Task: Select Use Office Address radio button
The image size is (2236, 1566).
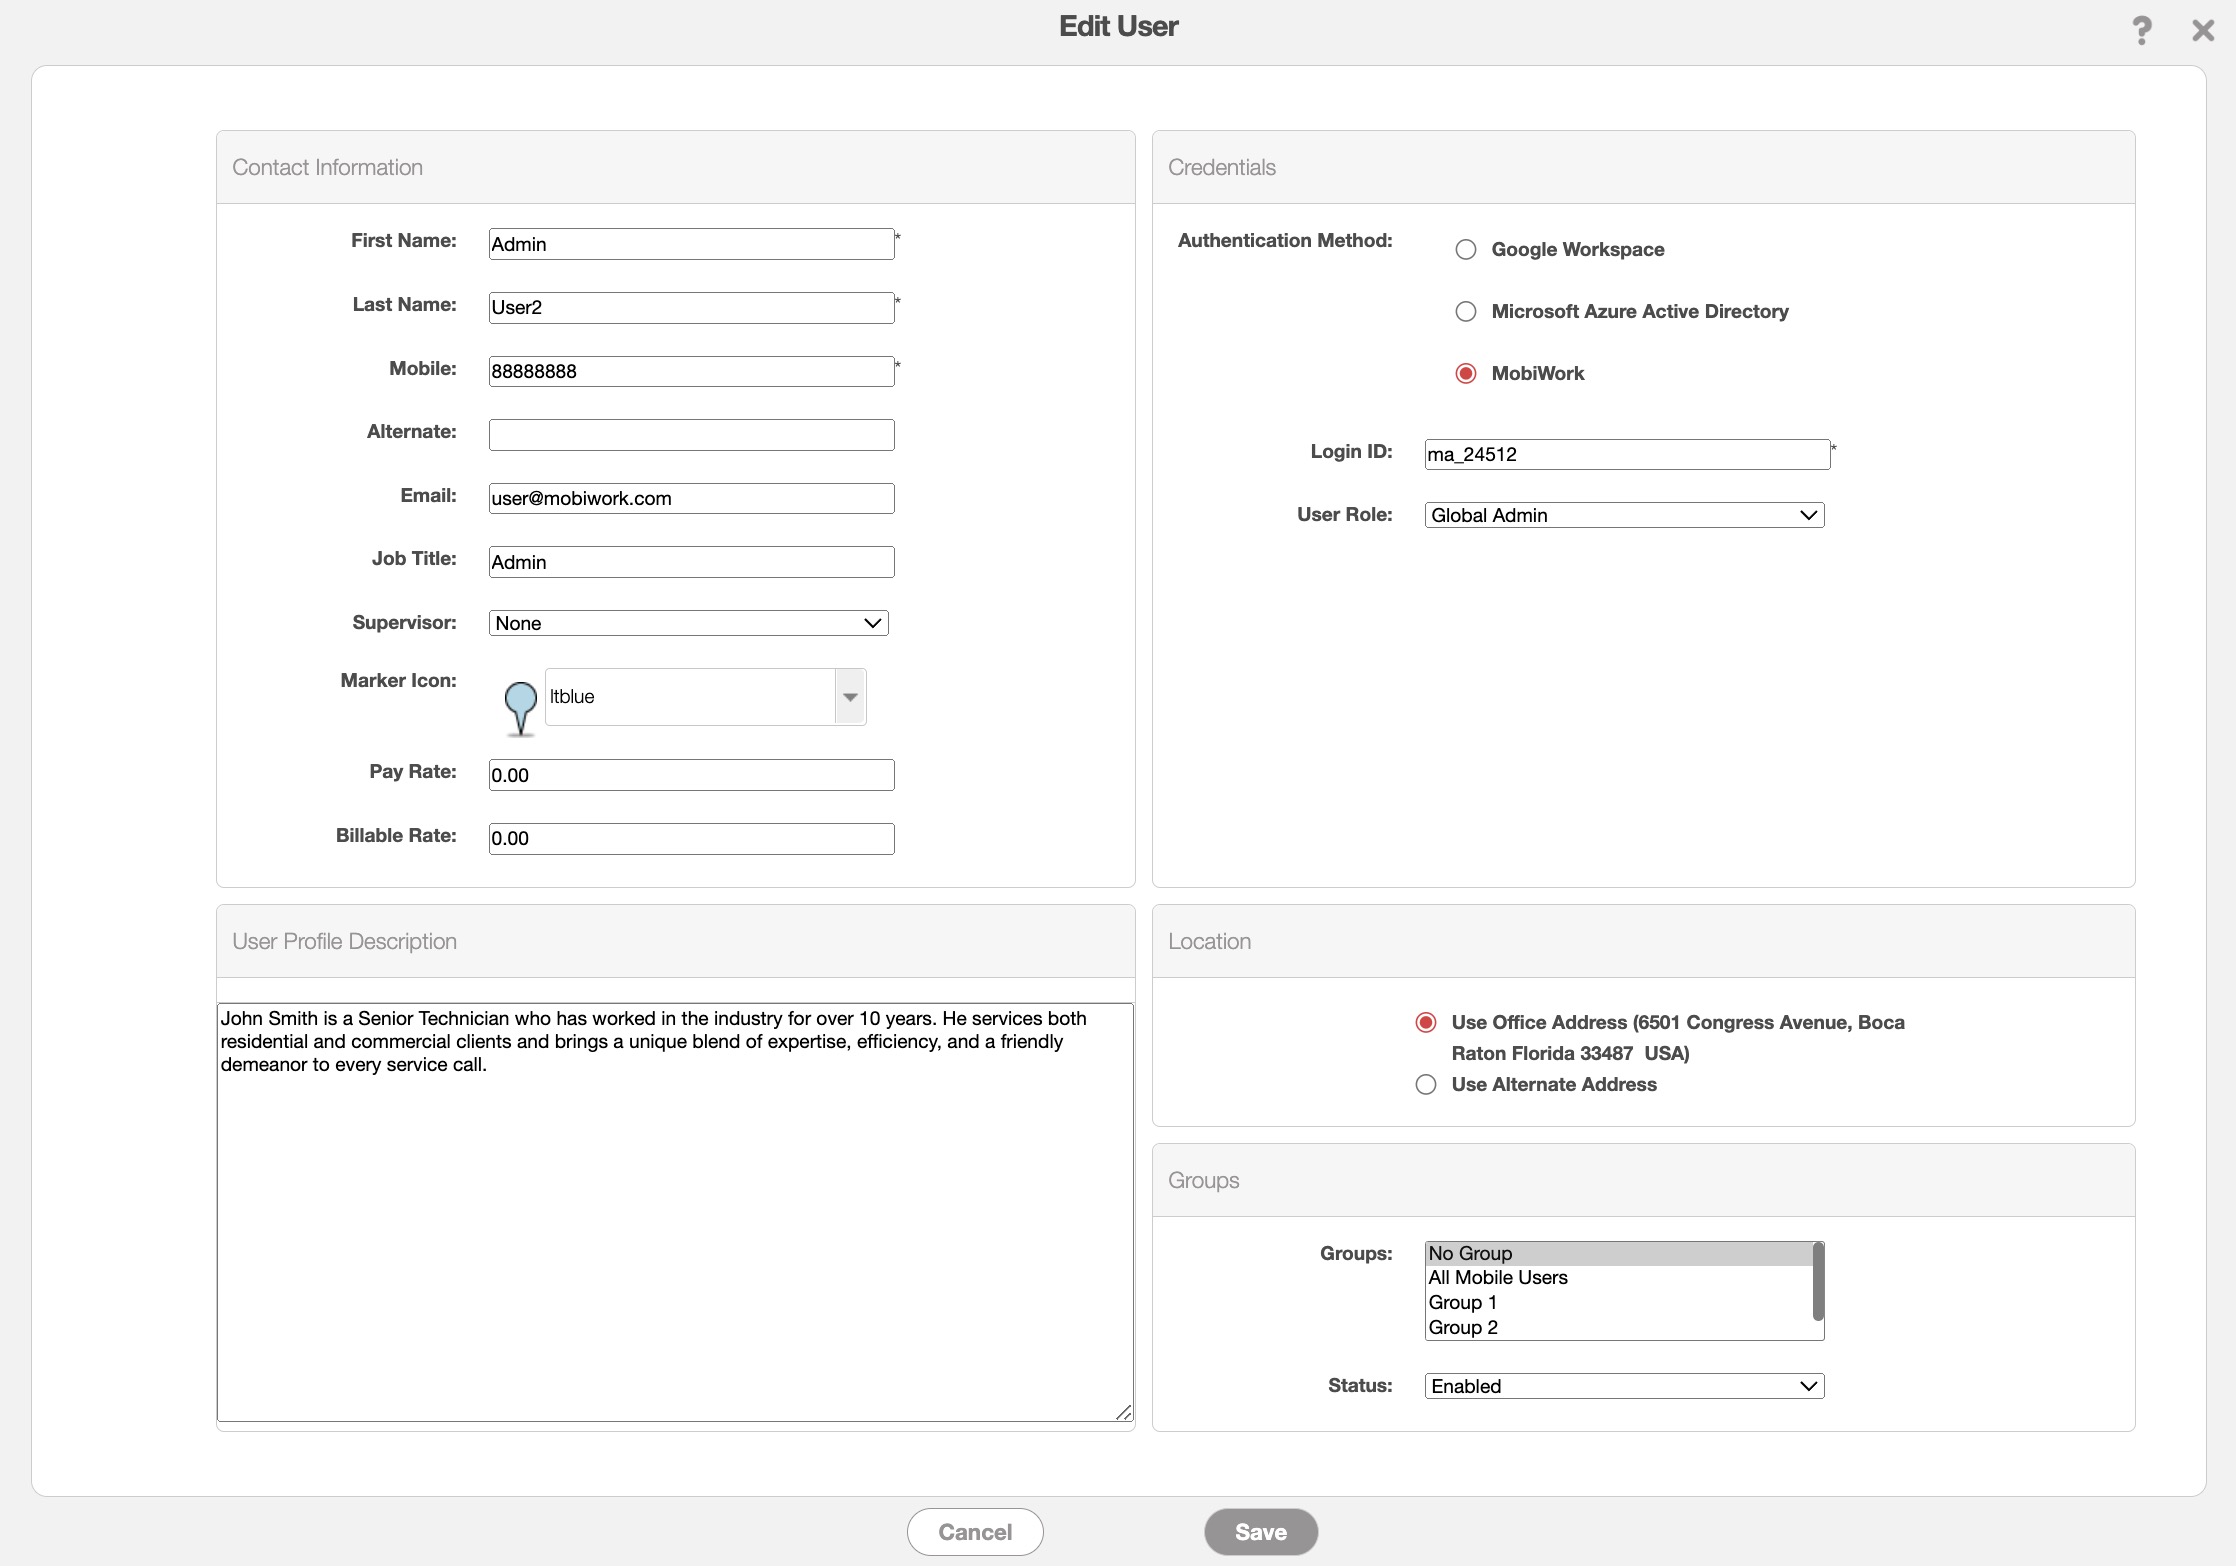Action: pos(1426,1023)
